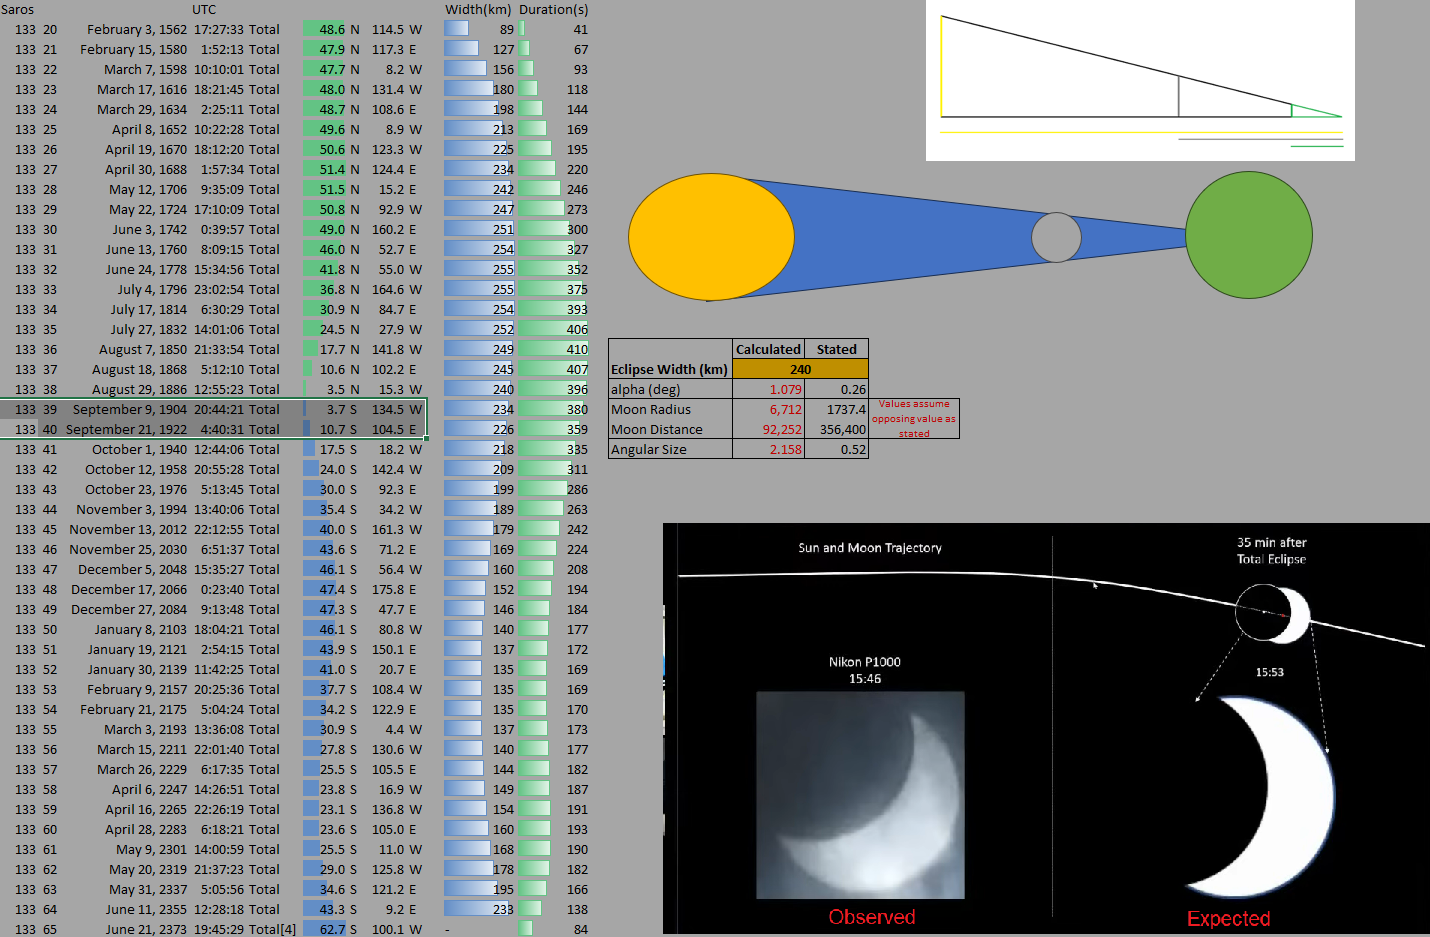Image resolution: width=1430 pixels, height=937 pixels.
Task: Select the green Earth circle shape
Action: pos(1249,235)
